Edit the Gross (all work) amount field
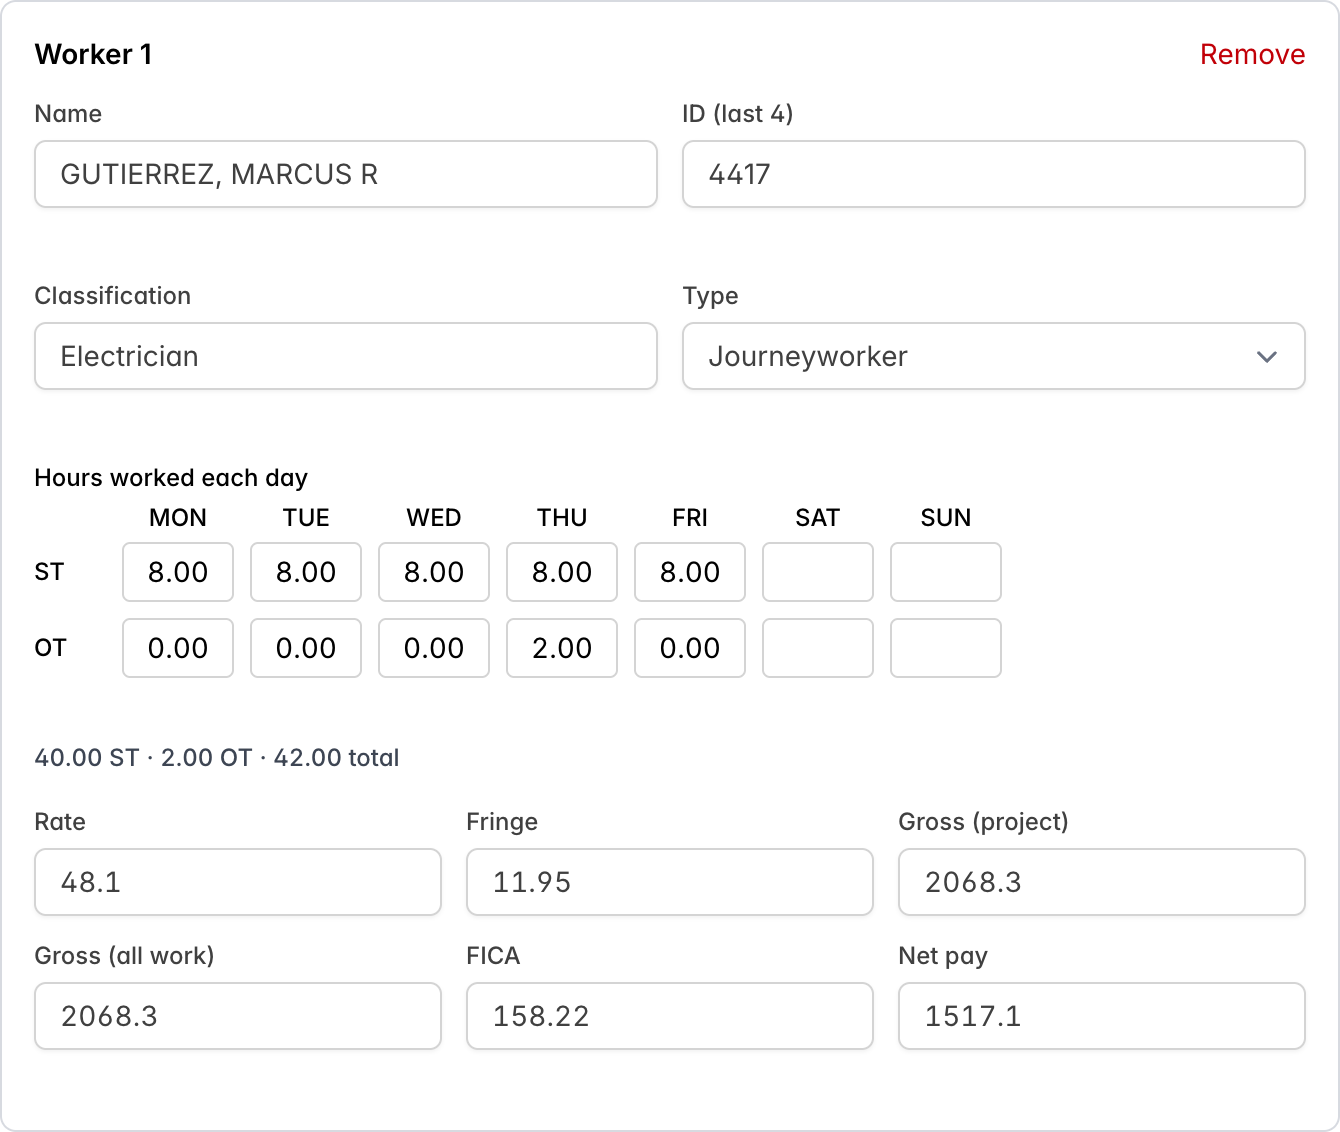The height and width of the screenshot is (1132, 1340). pyautogui.click(x=238, y=1016)
